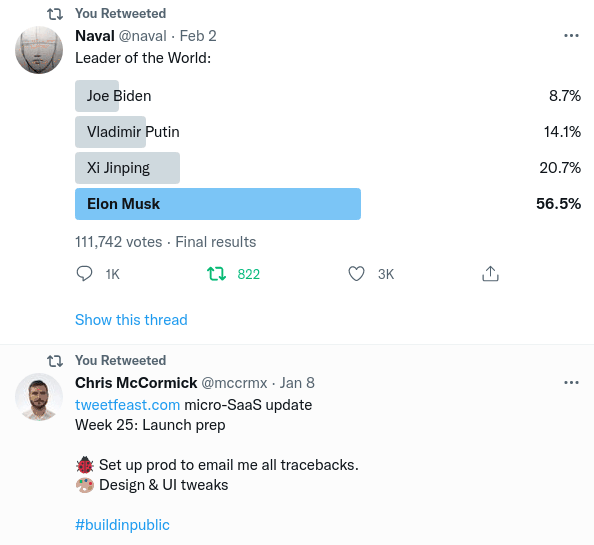The height and width of the screenshot is (545, 594).
Task: Open Chris McCormick's avatar
Action: 39,397
